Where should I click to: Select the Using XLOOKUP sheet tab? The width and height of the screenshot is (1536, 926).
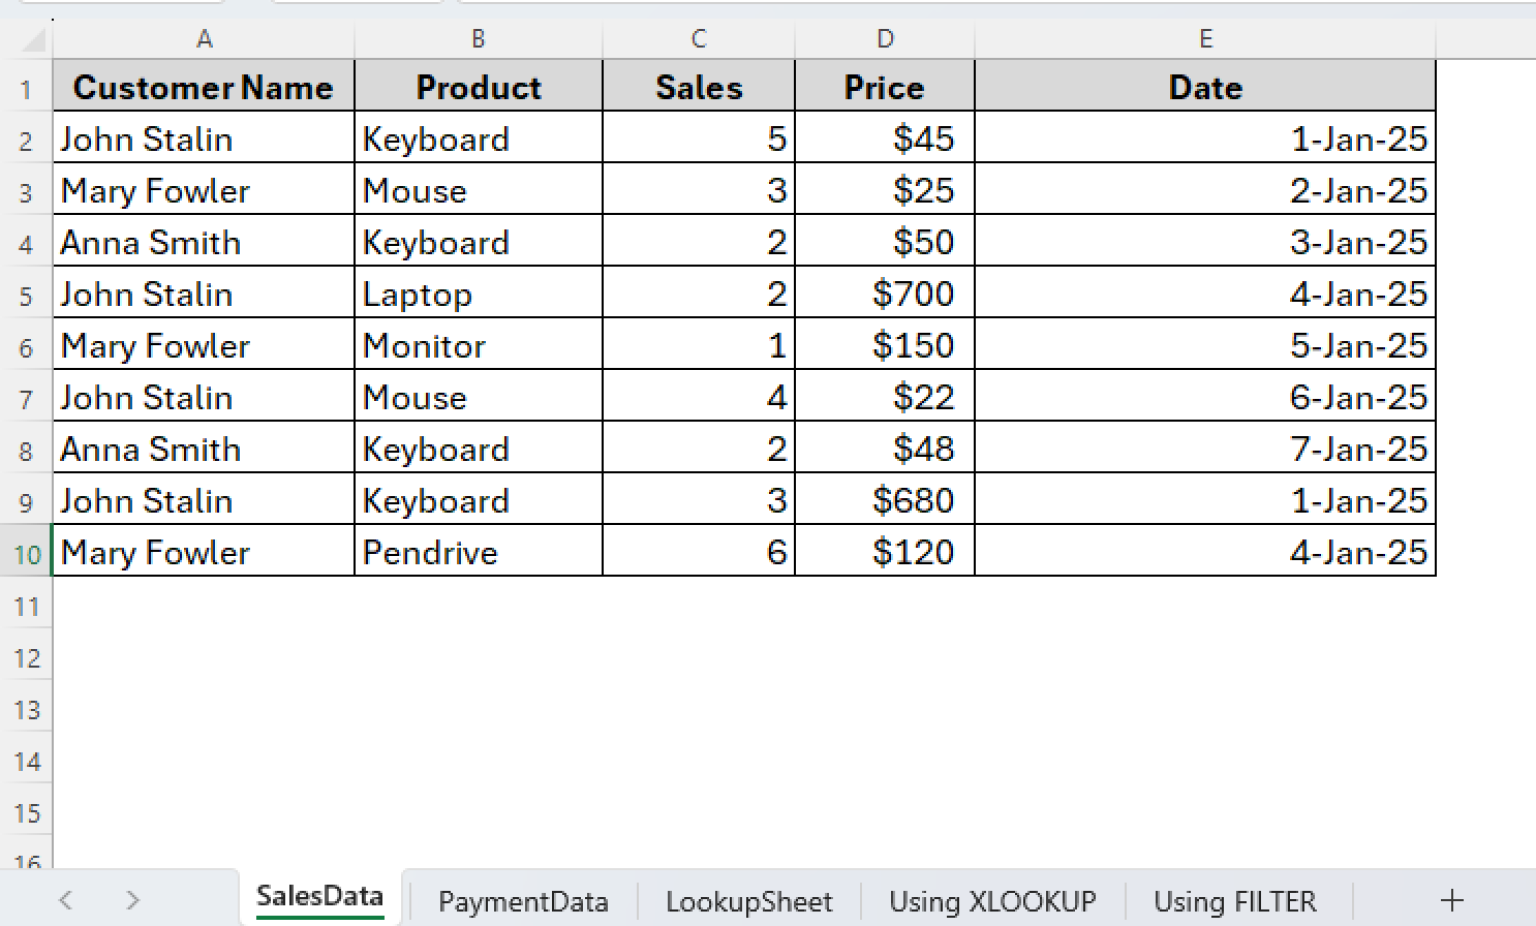point(991,901)
